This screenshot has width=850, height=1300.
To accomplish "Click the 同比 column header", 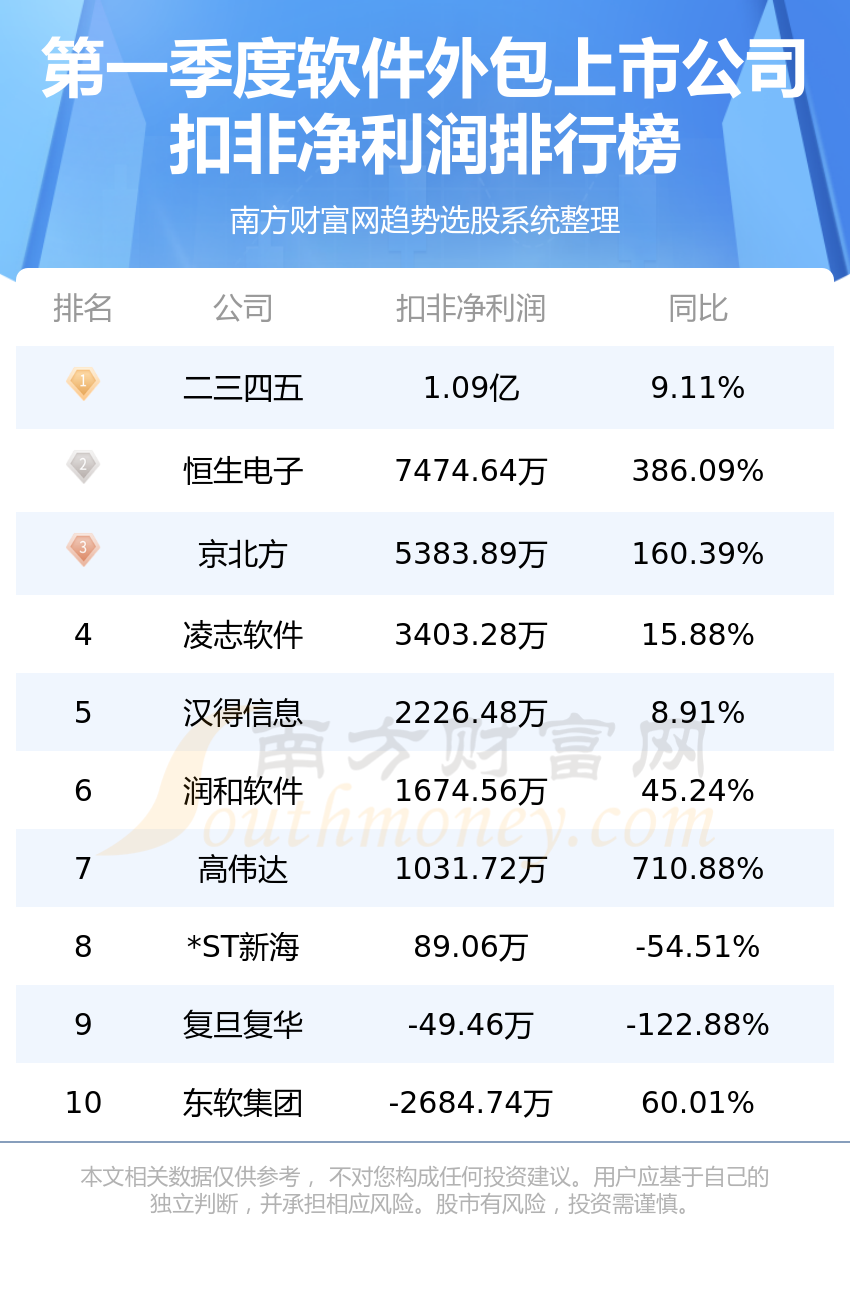I will [x=698, y=308].
